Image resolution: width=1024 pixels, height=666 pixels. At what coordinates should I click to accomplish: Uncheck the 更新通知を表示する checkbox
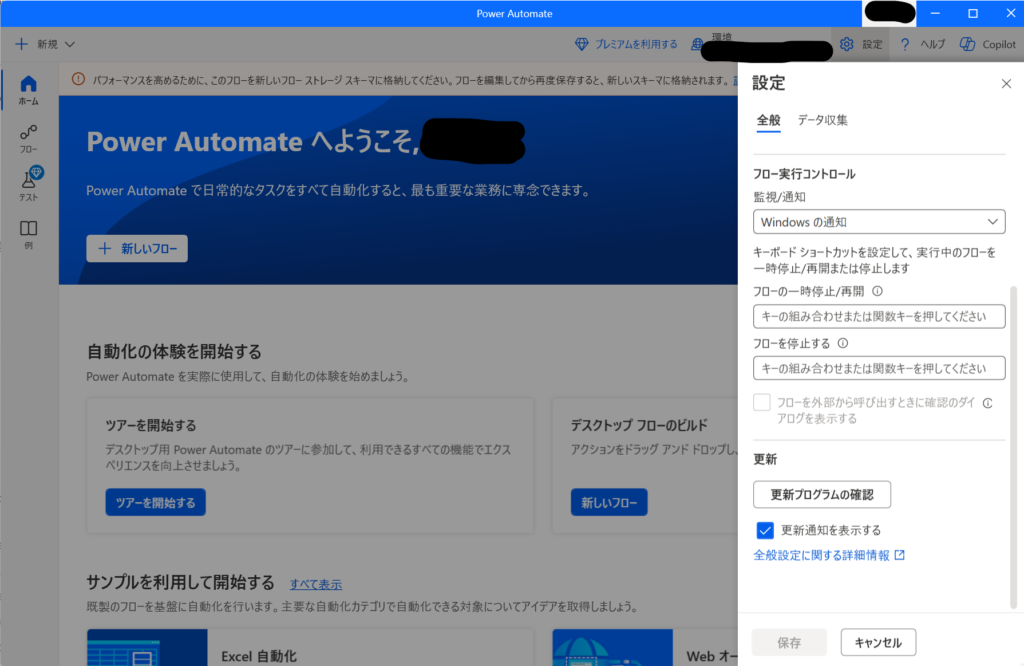[766, 530]
